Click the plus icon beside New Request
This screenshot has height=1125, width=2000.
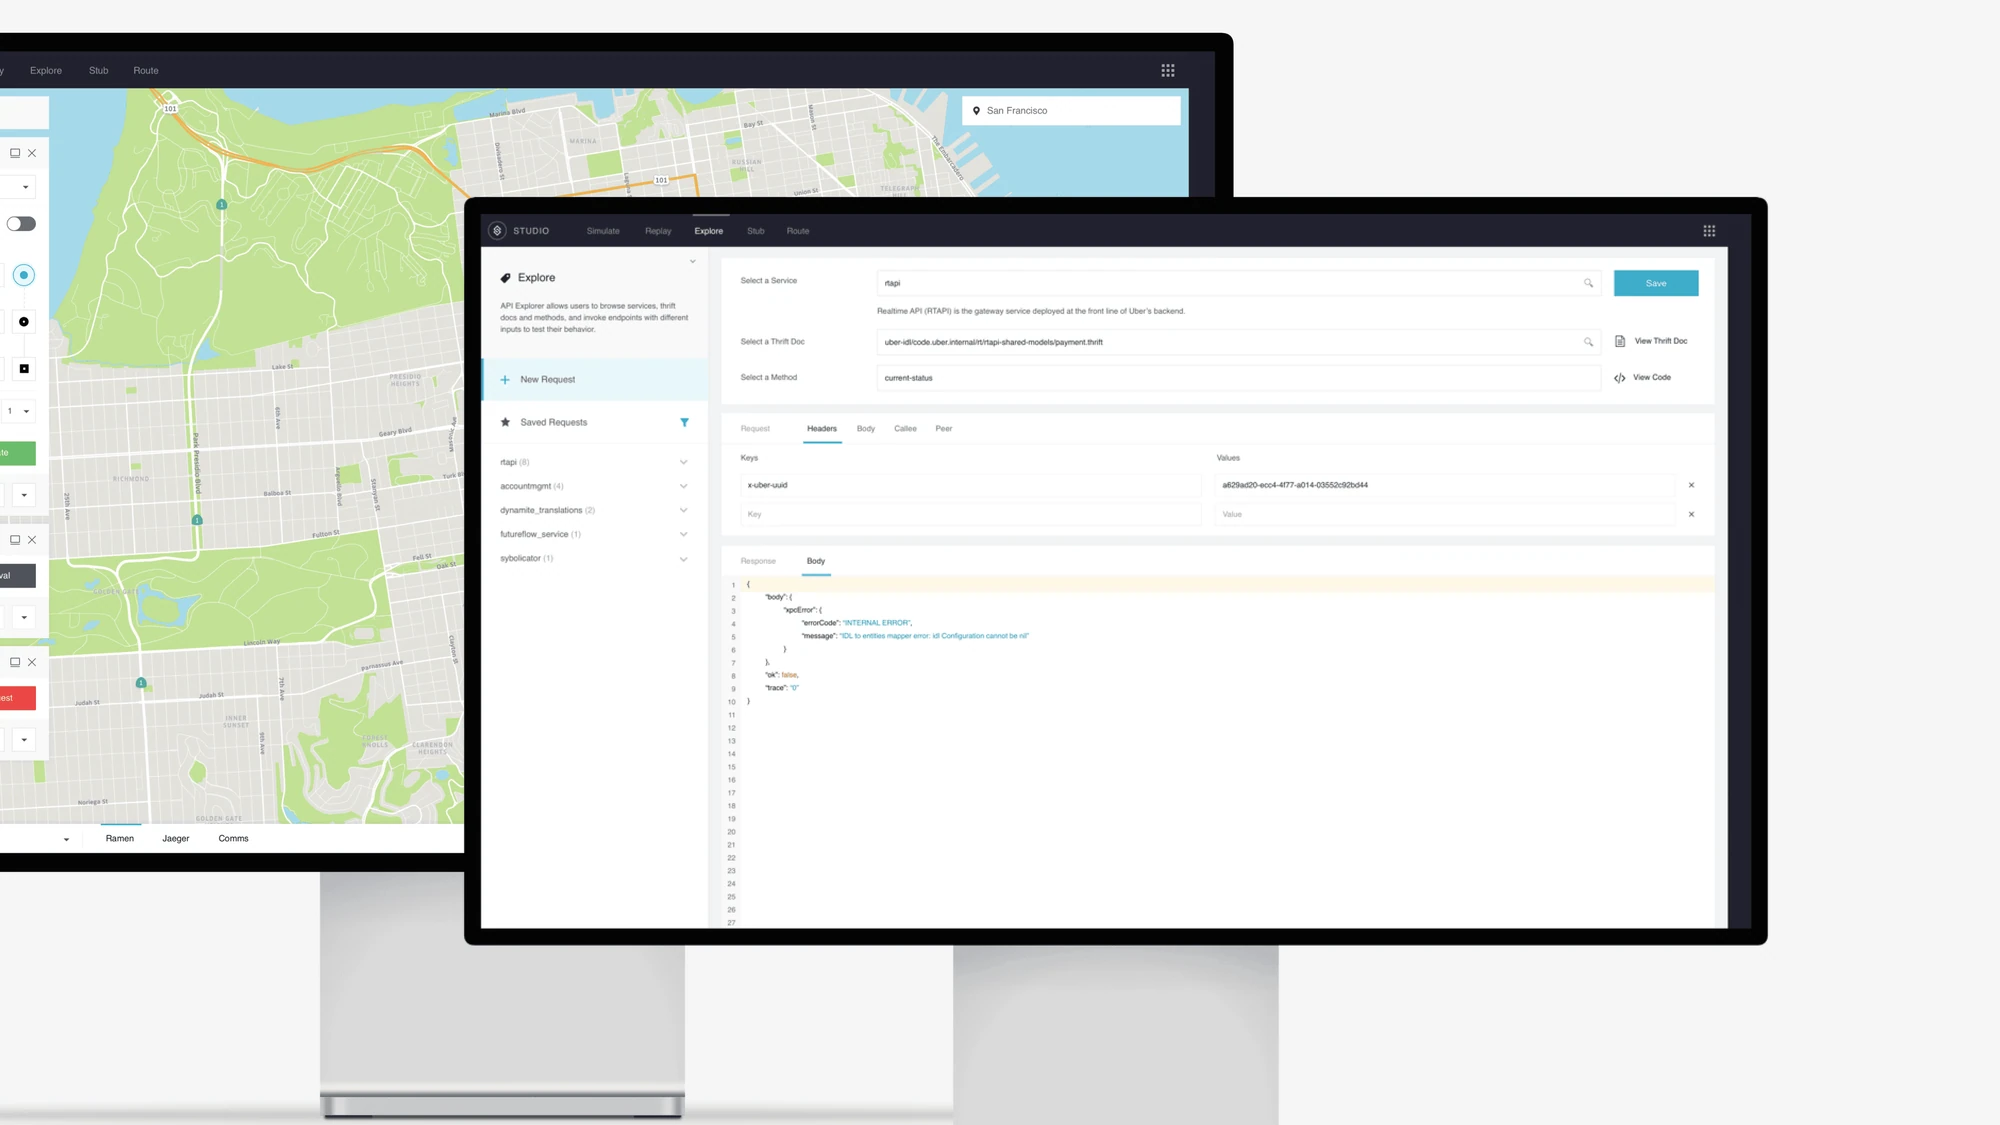[505, 380]
